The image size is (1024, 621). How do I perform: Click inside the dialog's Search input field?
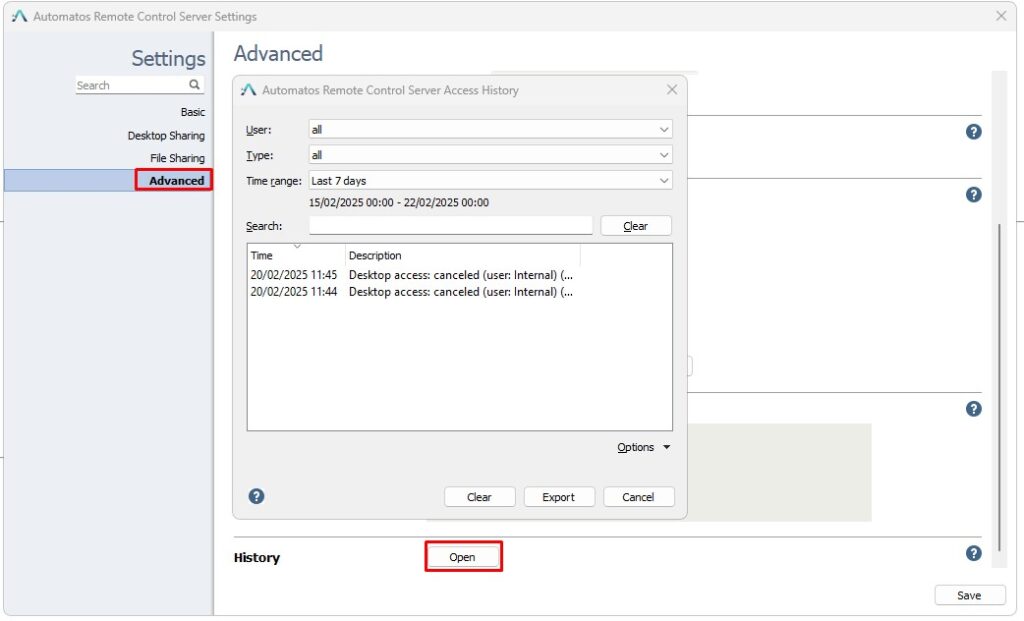click(450, 225)
